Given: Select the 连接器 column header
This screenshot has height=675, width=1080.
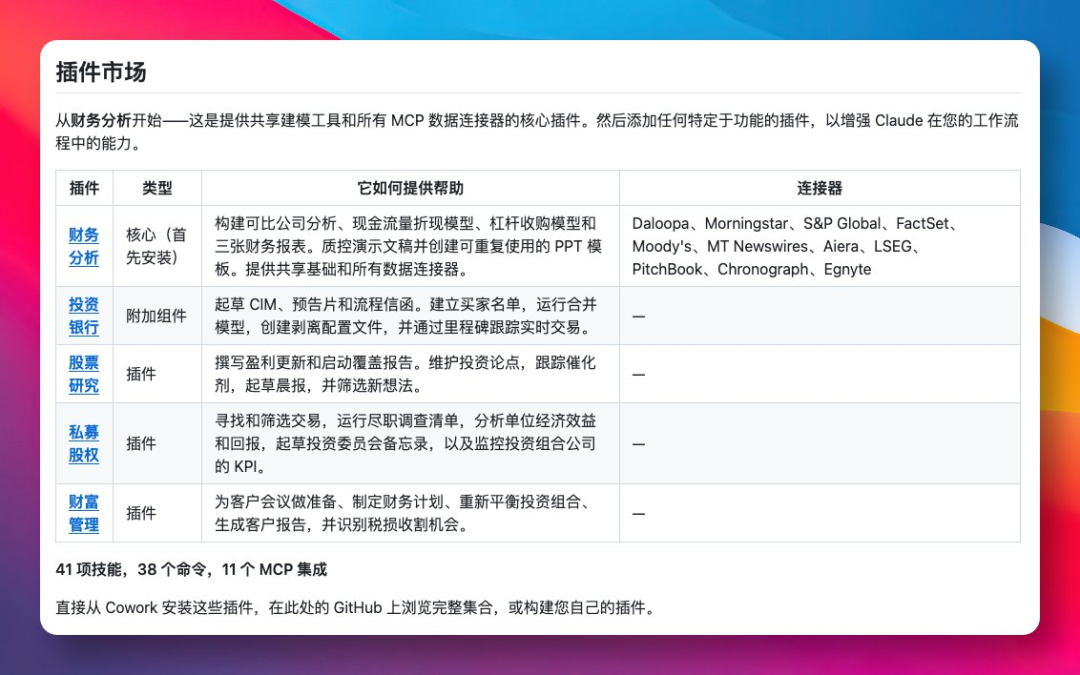Looking at the screenshot, I should point(820,188).
